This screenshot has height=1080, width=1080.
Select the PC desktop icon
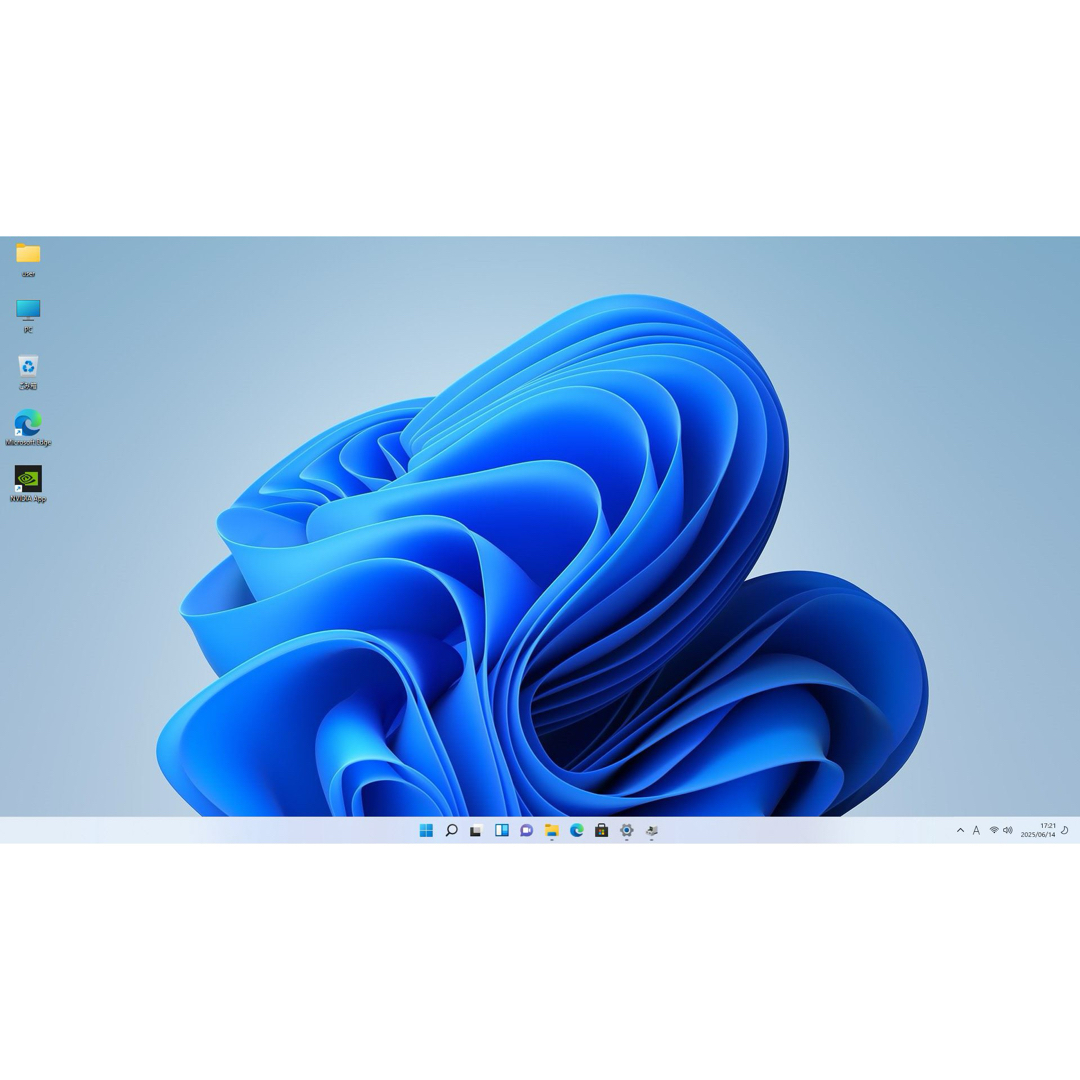point(28,316)
